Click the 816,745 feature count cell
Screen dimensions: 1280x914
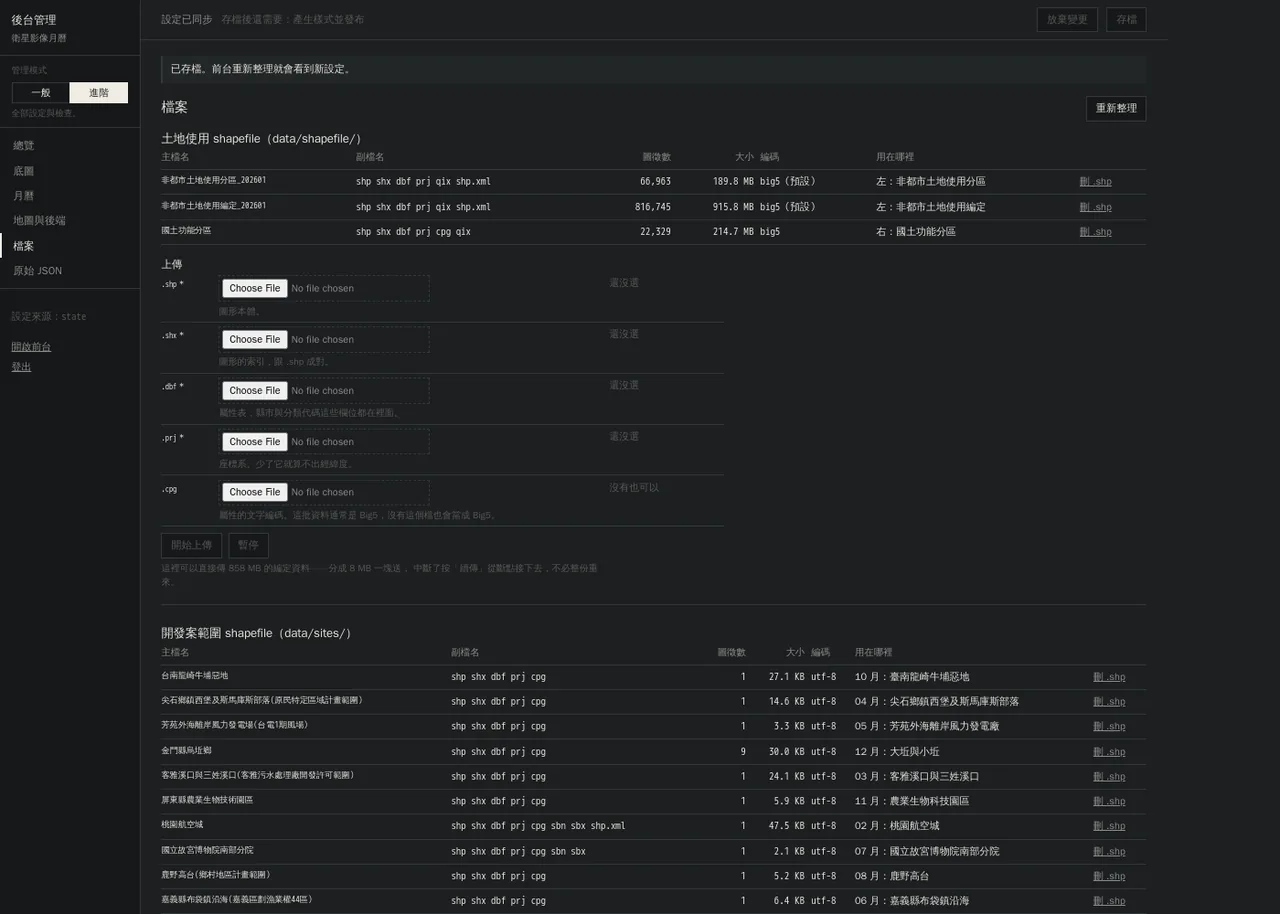[653, 207]
